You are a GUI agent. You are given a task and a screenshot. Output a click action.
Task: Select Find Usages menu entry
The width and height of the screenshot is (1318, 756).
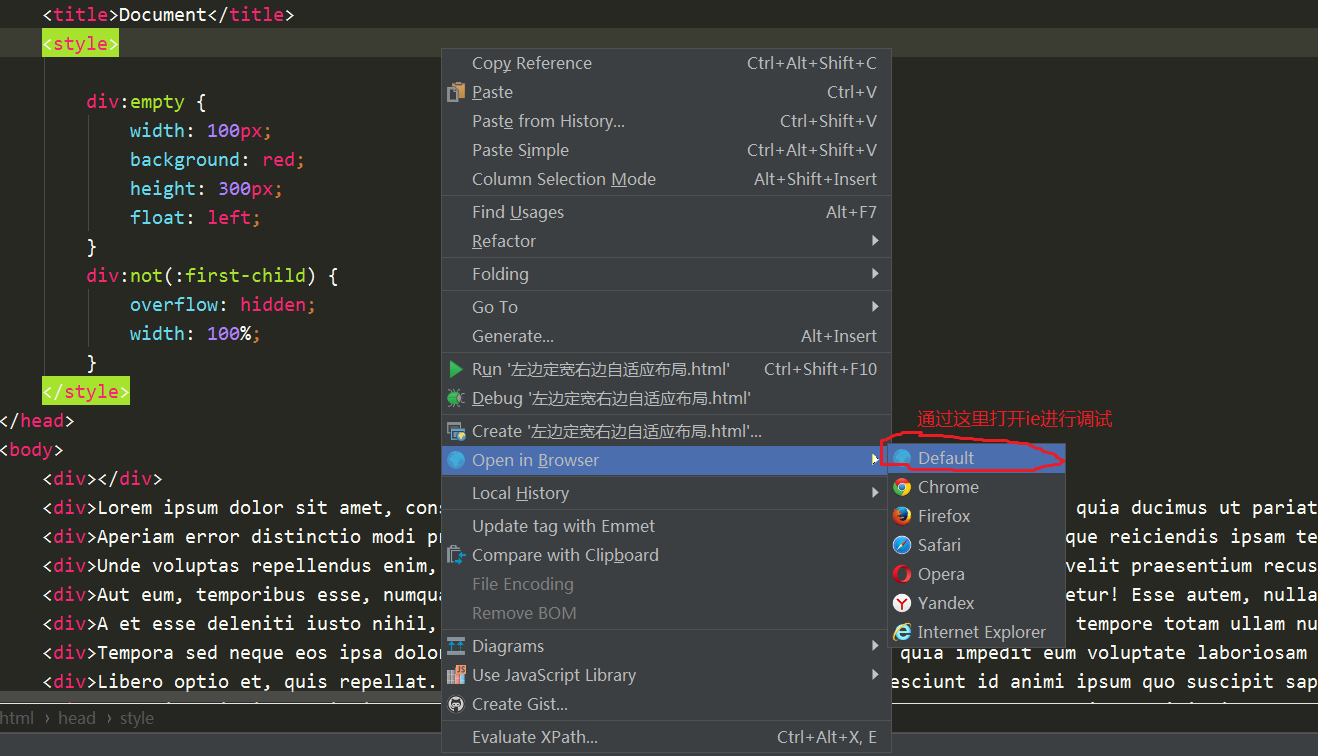coord(666,212)
